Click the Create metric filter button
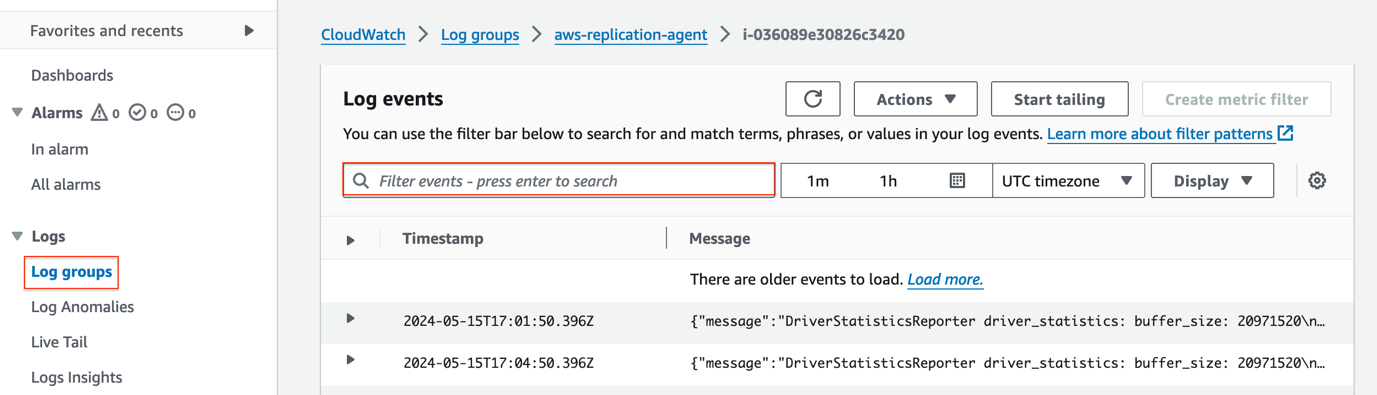Image resolution: width=1377 pixels, height=395 pixels. click(1236, 99)
